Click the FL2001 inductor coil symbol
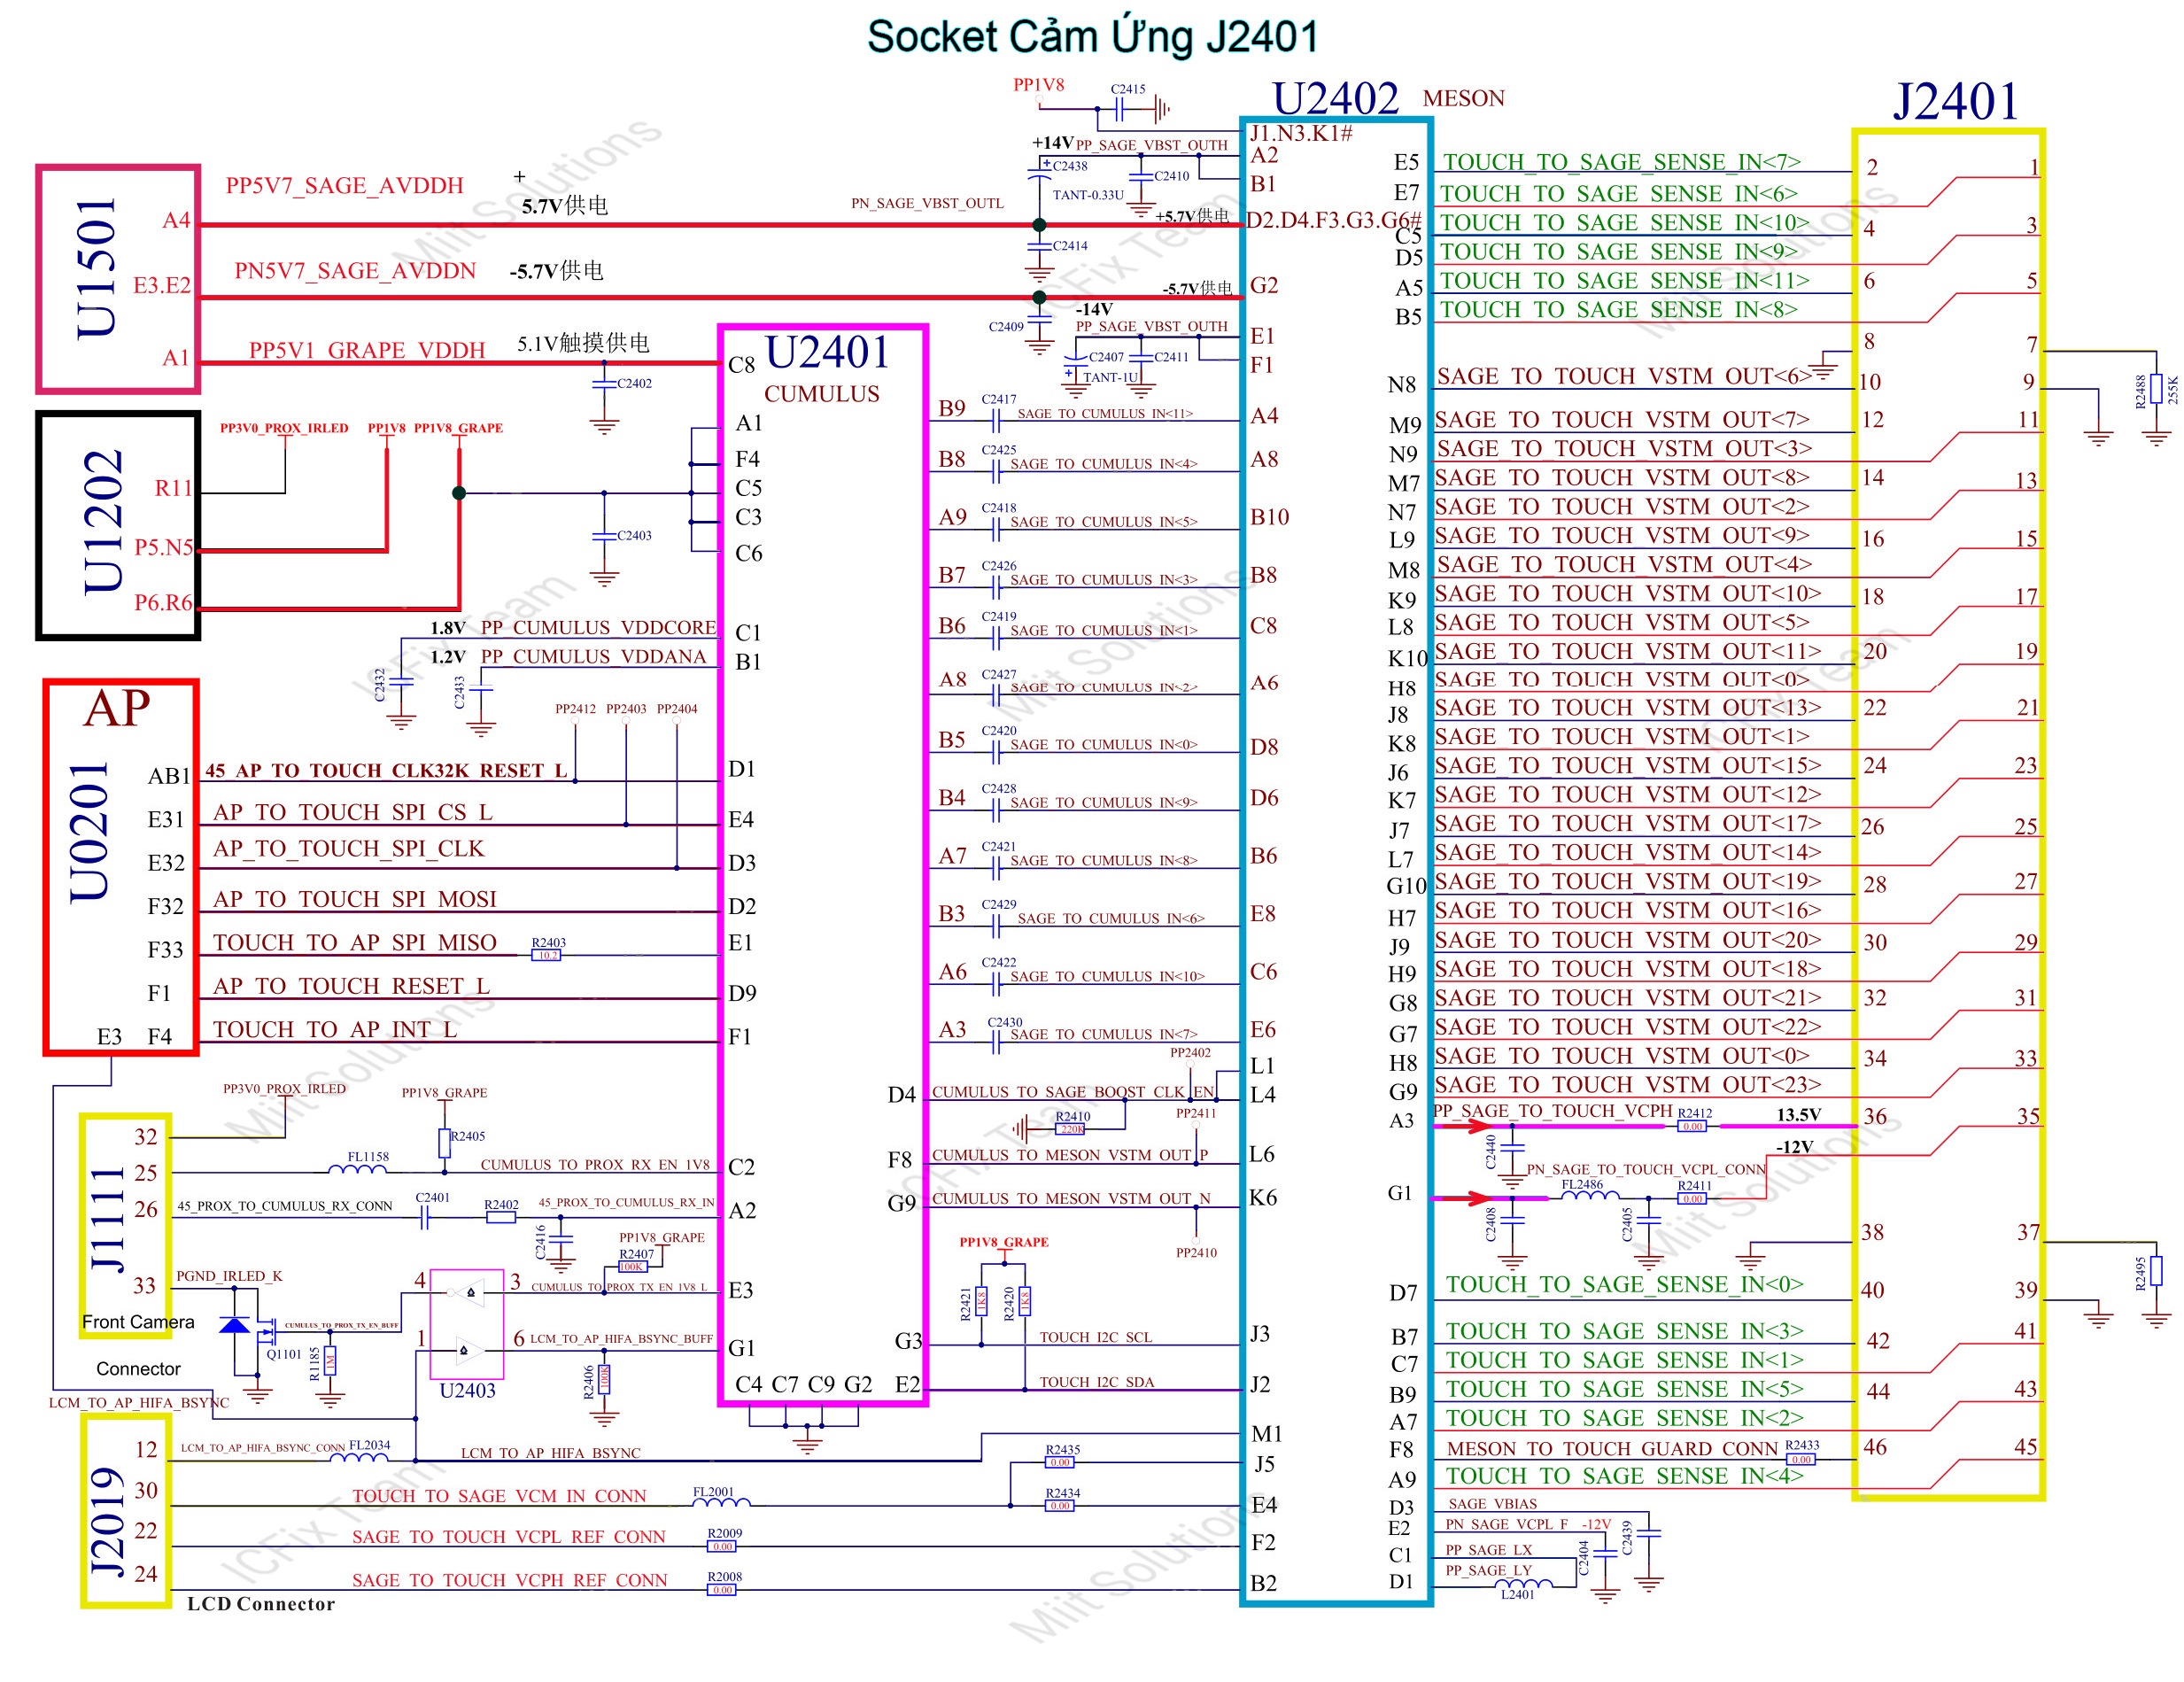This screenshot has width=2184, height=1682. pos(722,1502)
